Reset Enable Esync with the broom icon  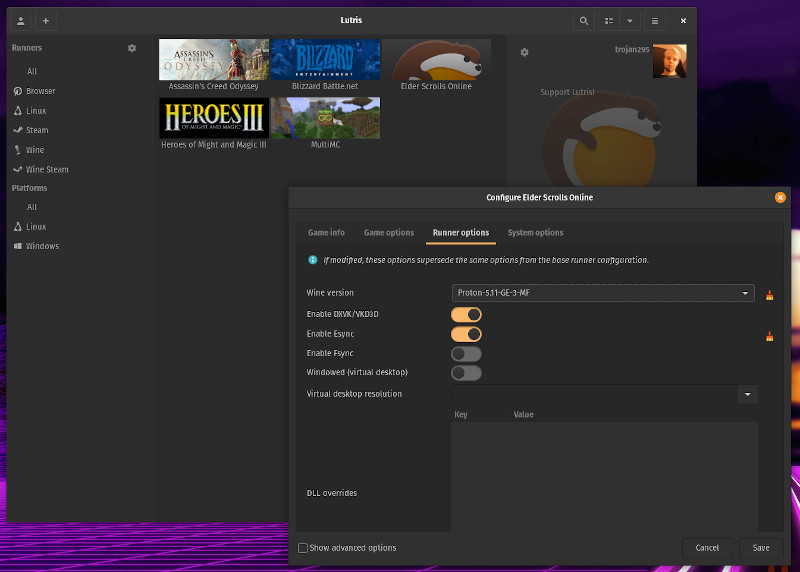pos(769,336)
